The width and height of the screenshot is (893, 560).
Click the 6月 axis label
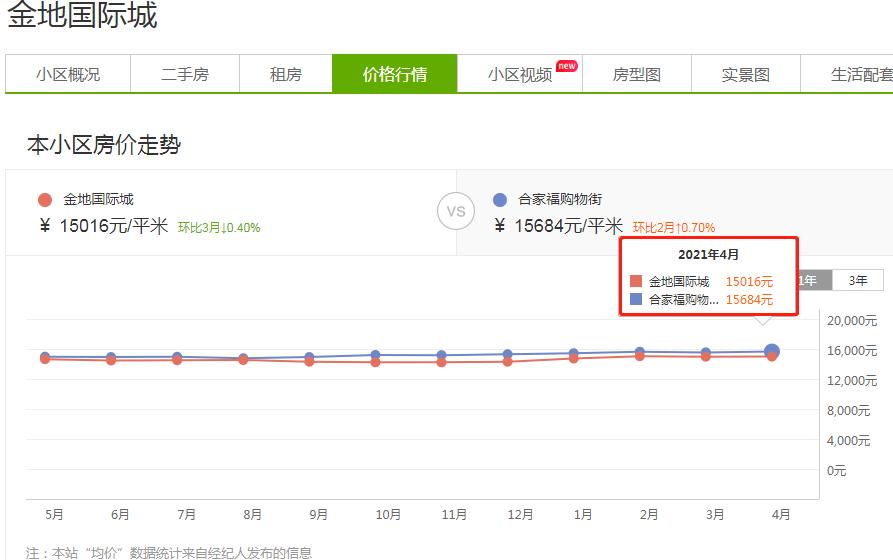tap(120, 514)
